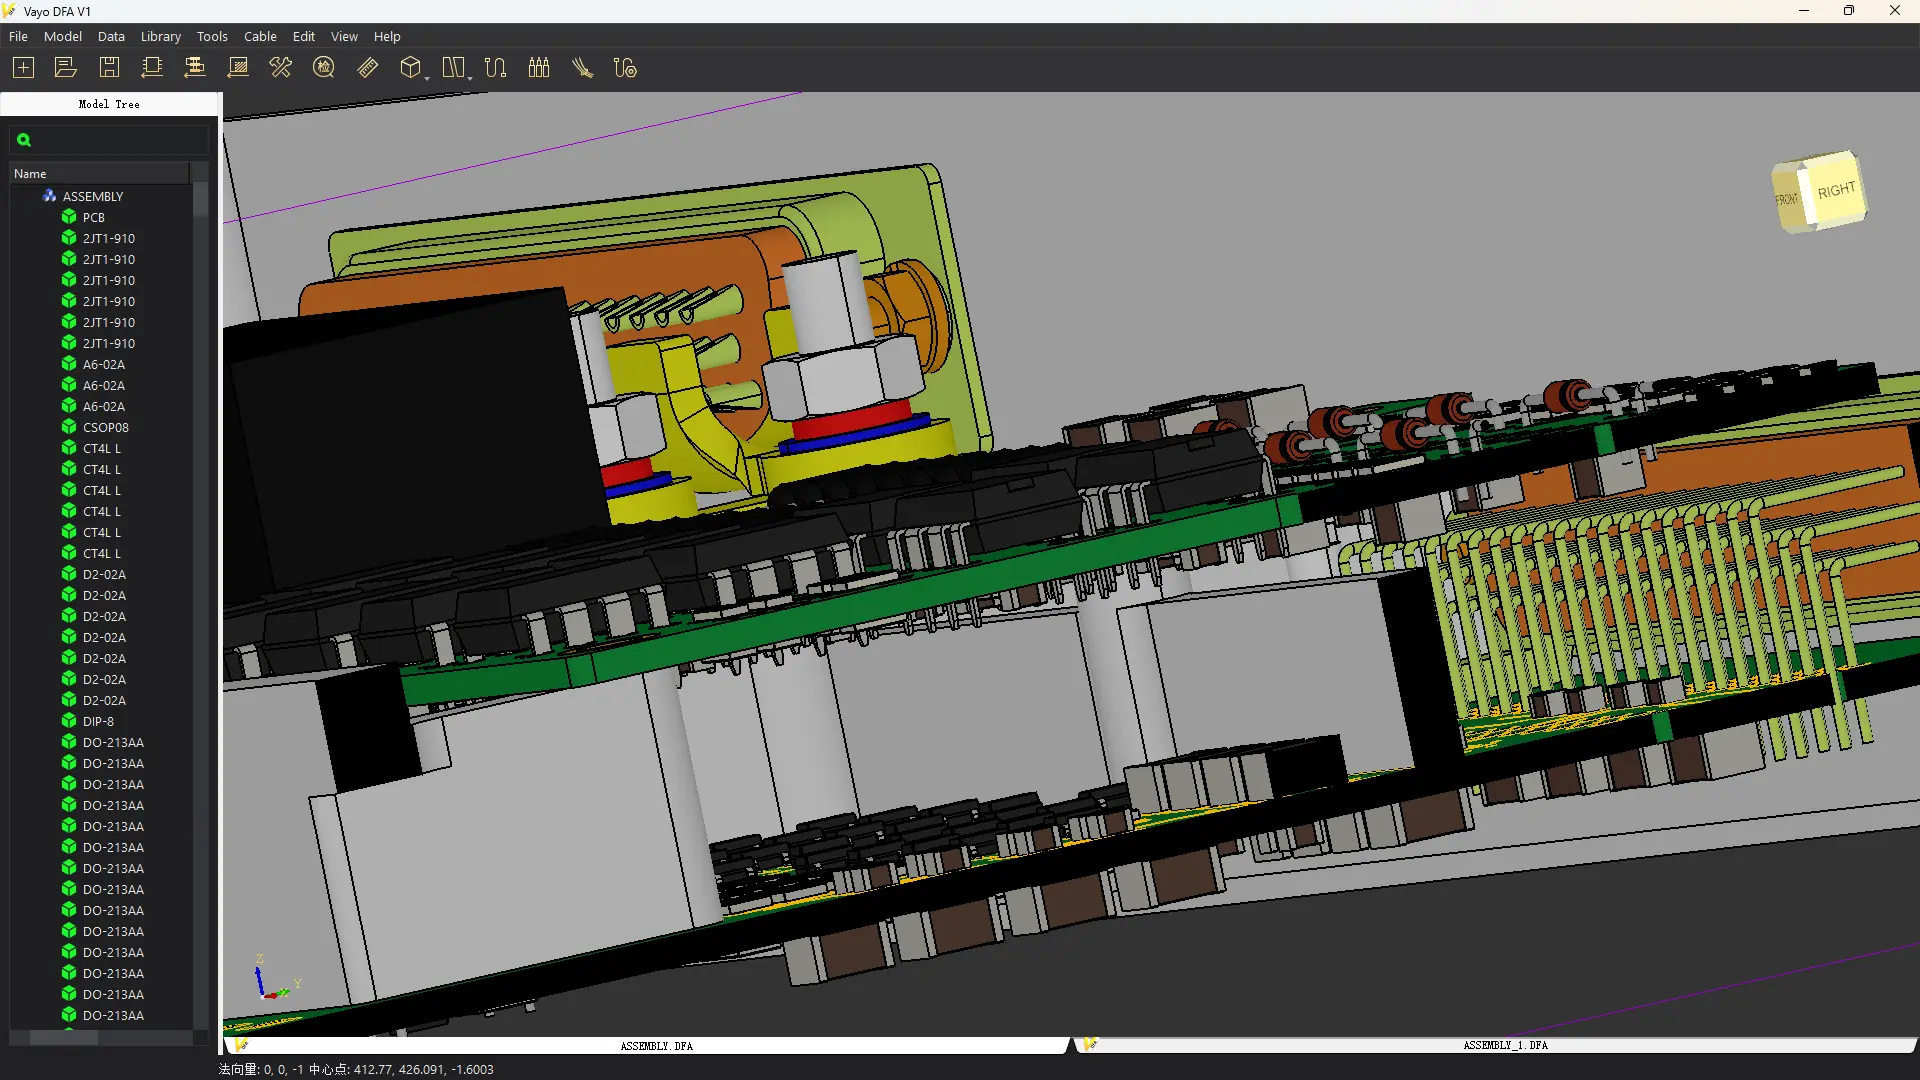Click the Open folder toolbar icon
The height and width of the screenshot is (1080, 1920).
pos(66,68)
